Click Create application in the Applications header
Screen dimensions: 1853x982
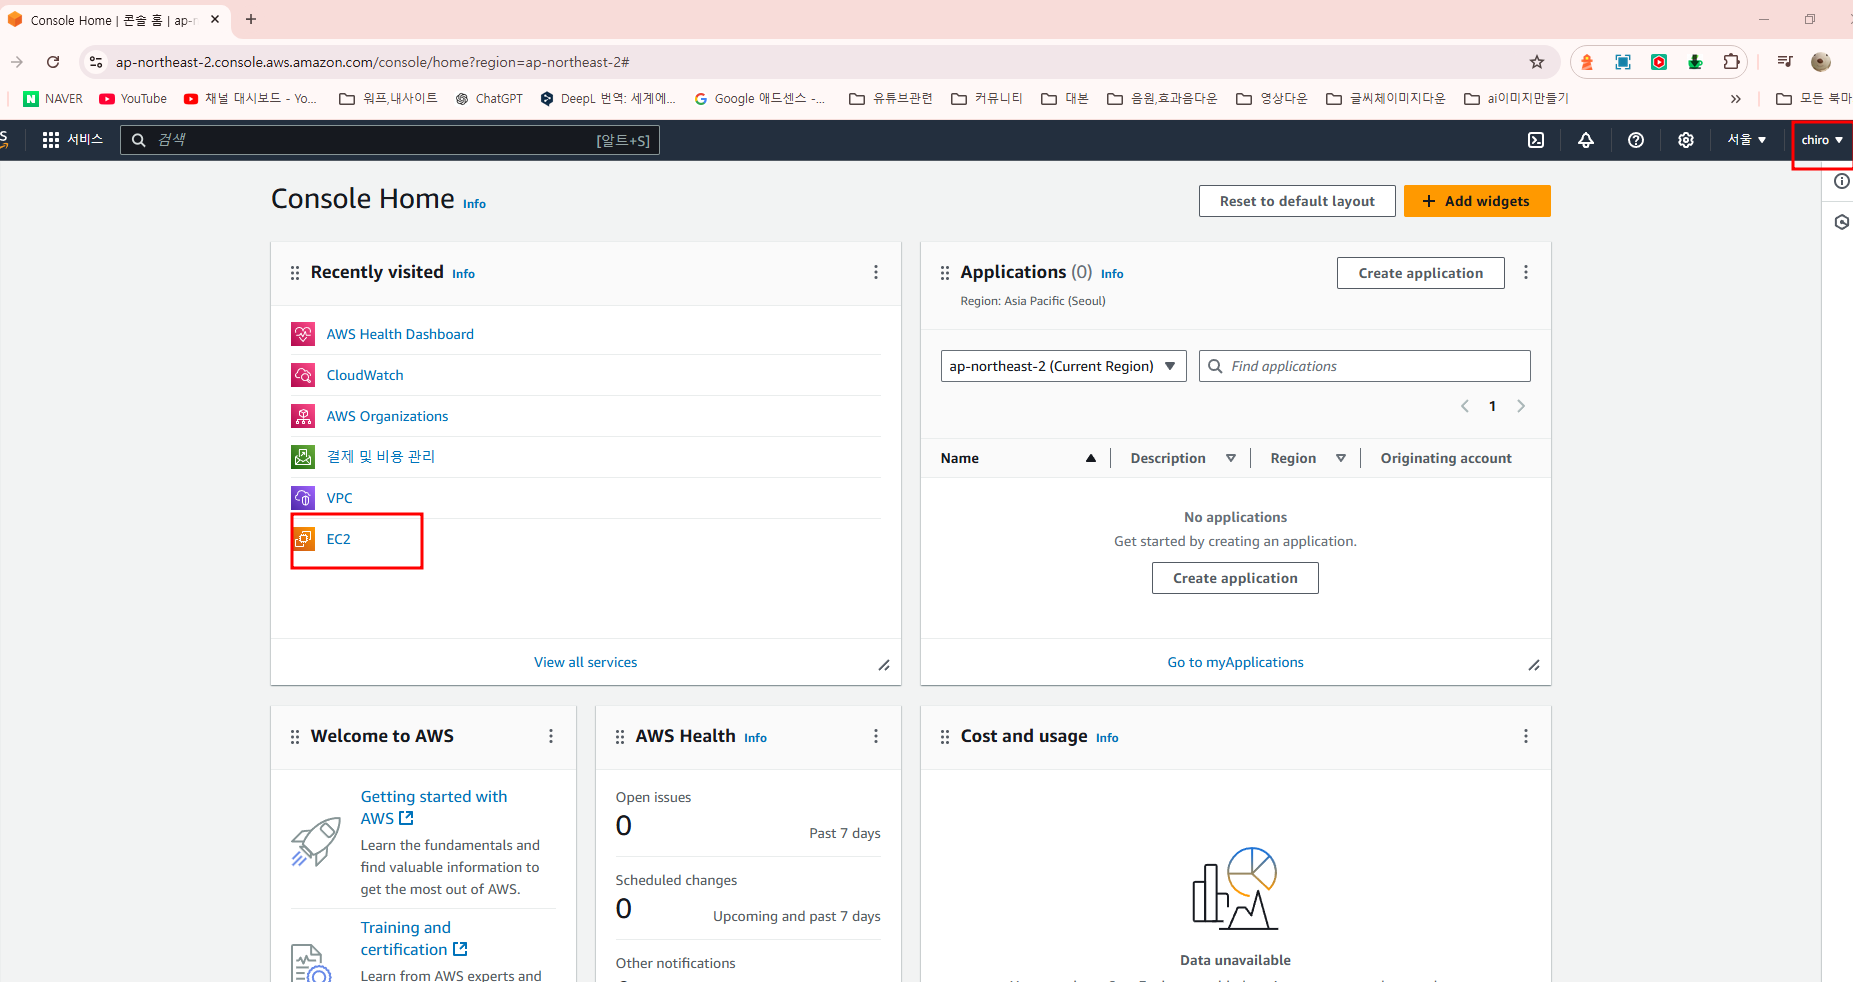pyautogui.click(x=1421, y=273)
